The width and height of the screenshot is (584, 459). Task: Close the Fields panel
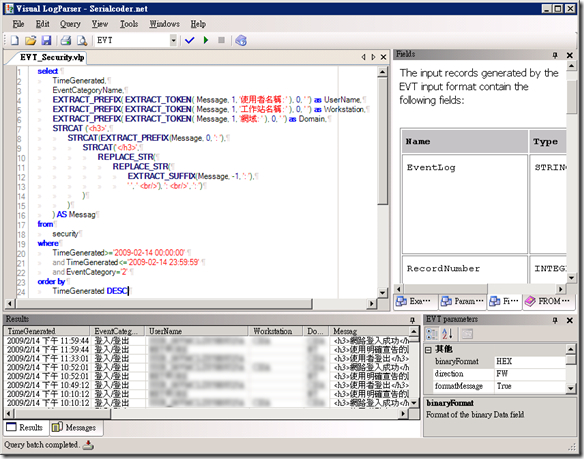tap(569, 55)
